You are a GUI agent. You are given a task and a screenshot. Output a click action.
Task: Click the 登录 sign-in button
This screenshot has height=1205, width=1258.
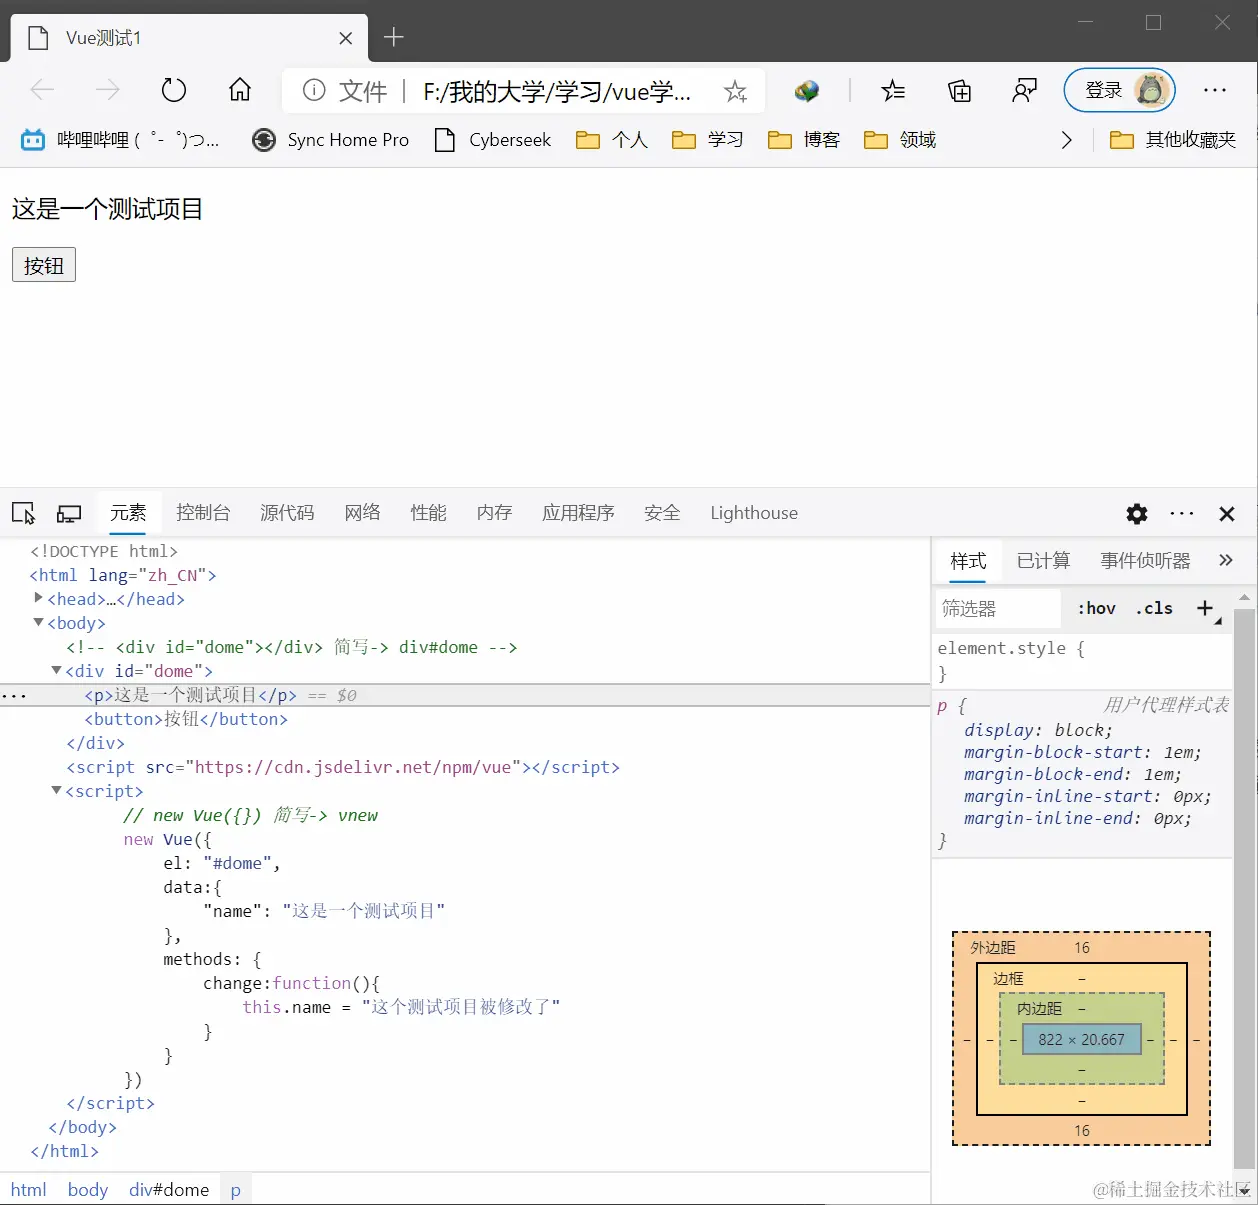(1120, 91)
